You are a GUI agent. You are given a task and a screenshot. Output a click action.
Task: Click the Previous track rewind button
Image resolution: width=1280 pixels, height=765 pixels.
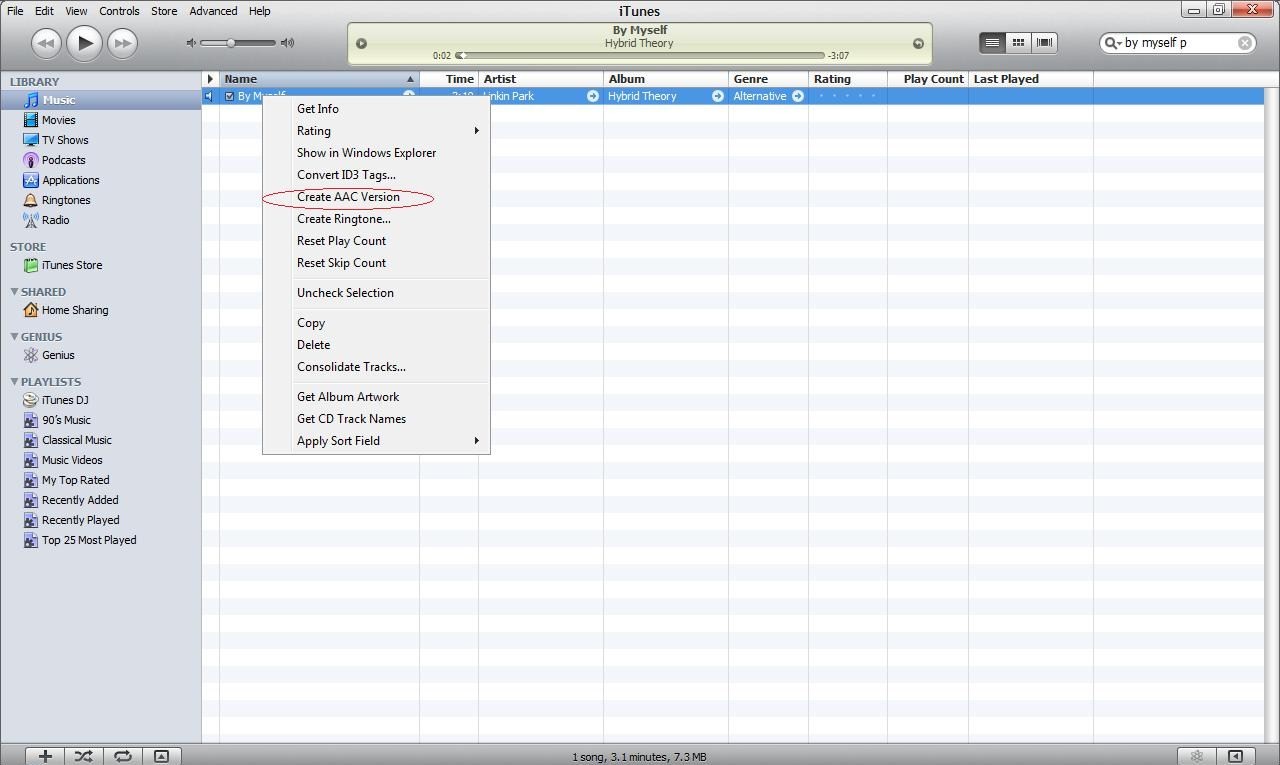tap(46, 43)
